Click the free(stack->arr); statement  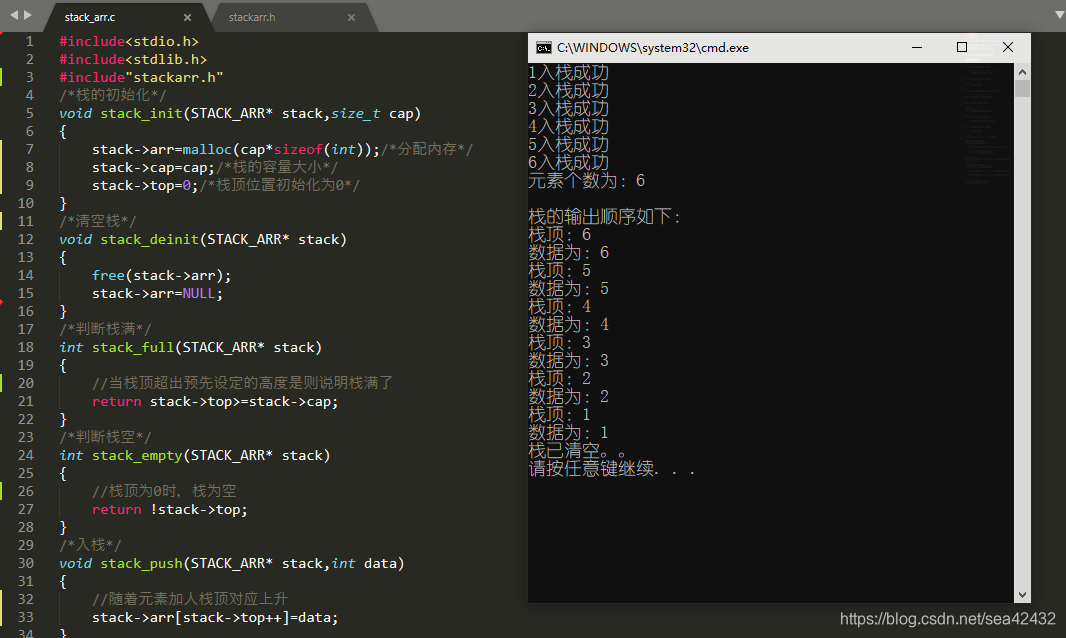pos(161,275)
